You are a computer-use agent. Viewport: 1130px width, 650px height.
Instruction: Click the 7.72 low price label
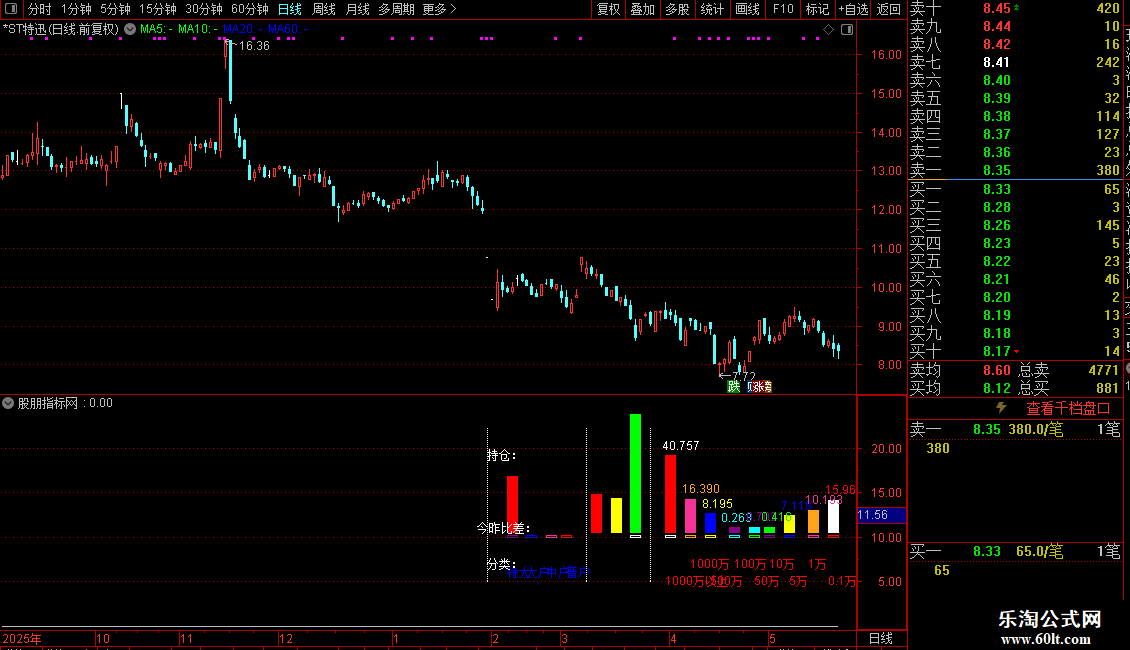coord(744,375)
